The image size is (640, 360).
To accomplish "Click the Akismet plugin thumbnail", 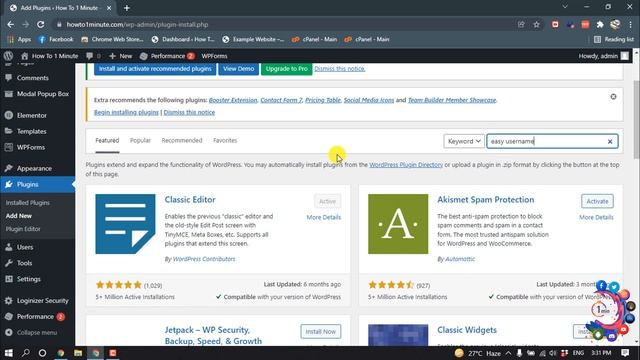I will [x=398, y=224].
